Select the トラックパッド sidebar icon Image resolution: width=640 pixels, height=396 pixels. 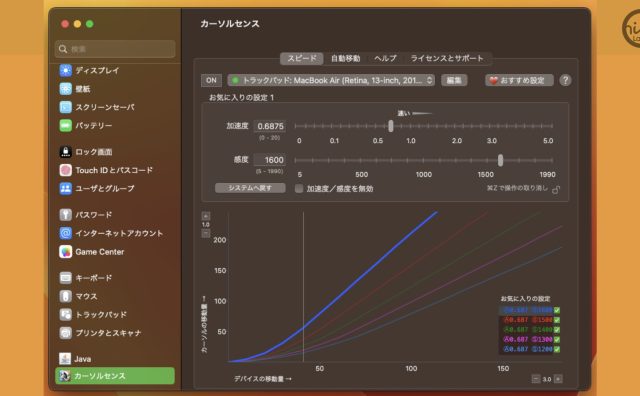click(66, 314)
